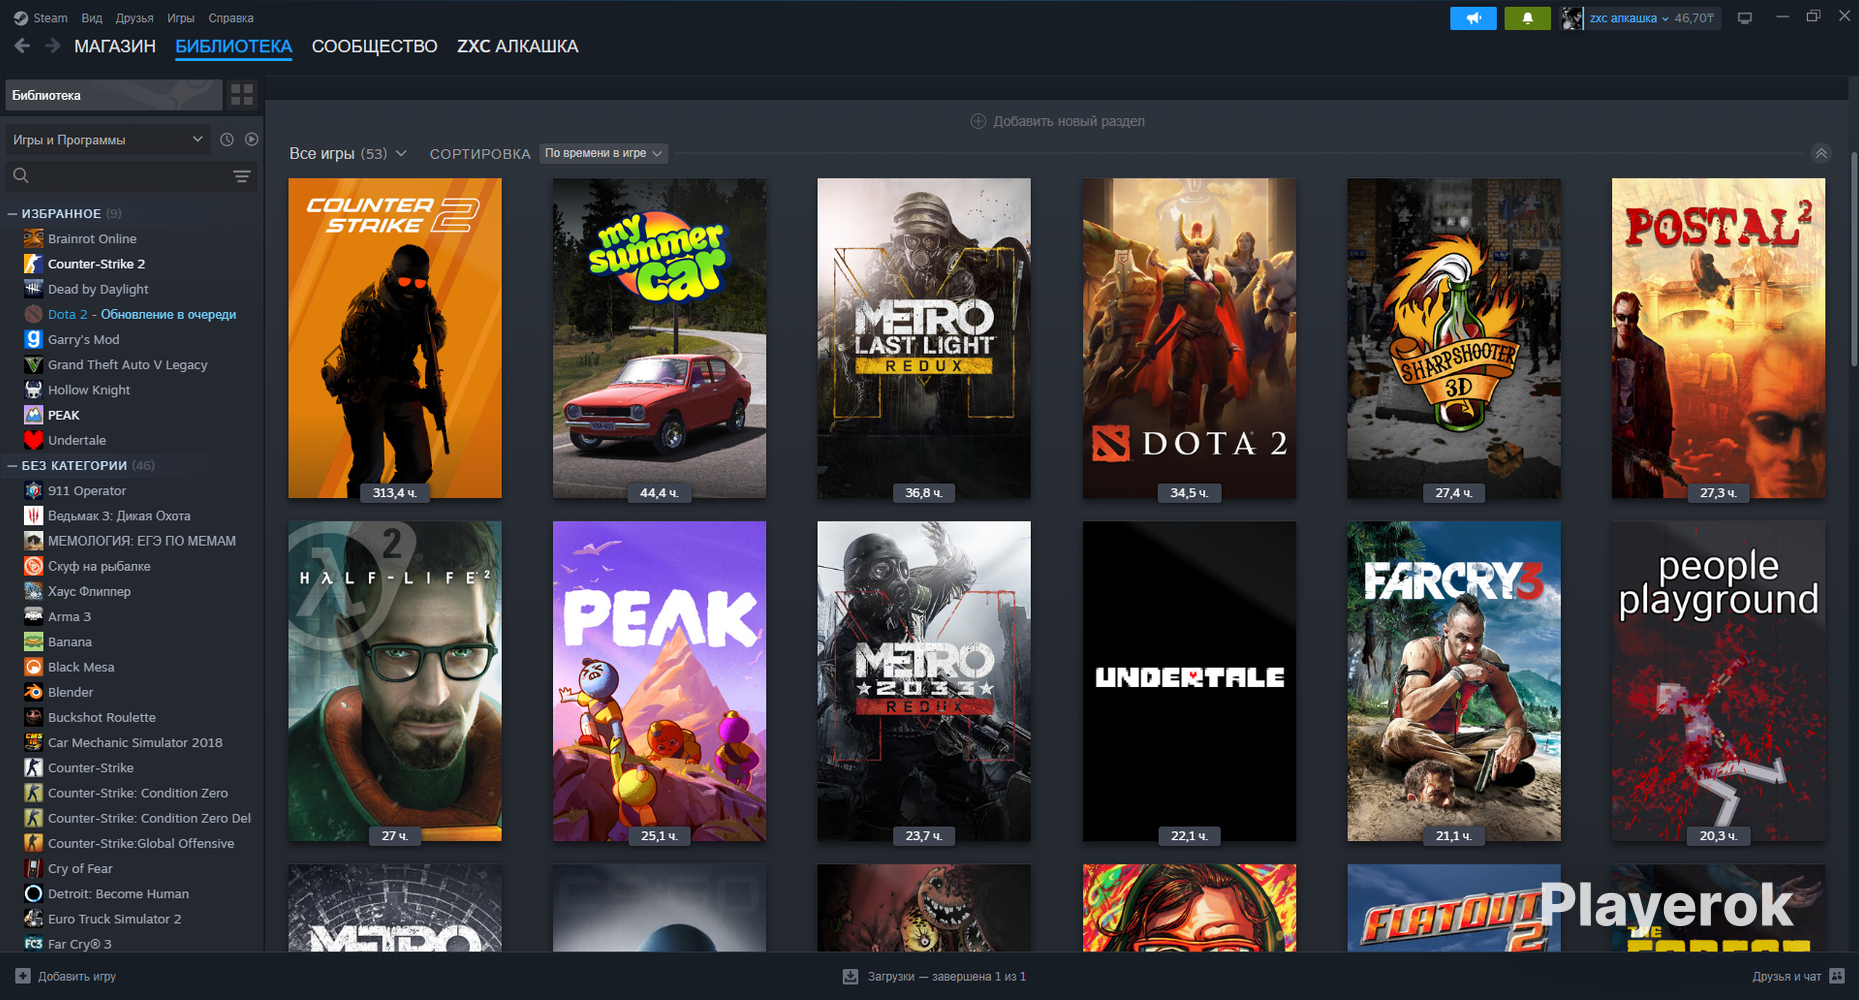Select the Undertale heart icon in sidebar

pos(33,440)
